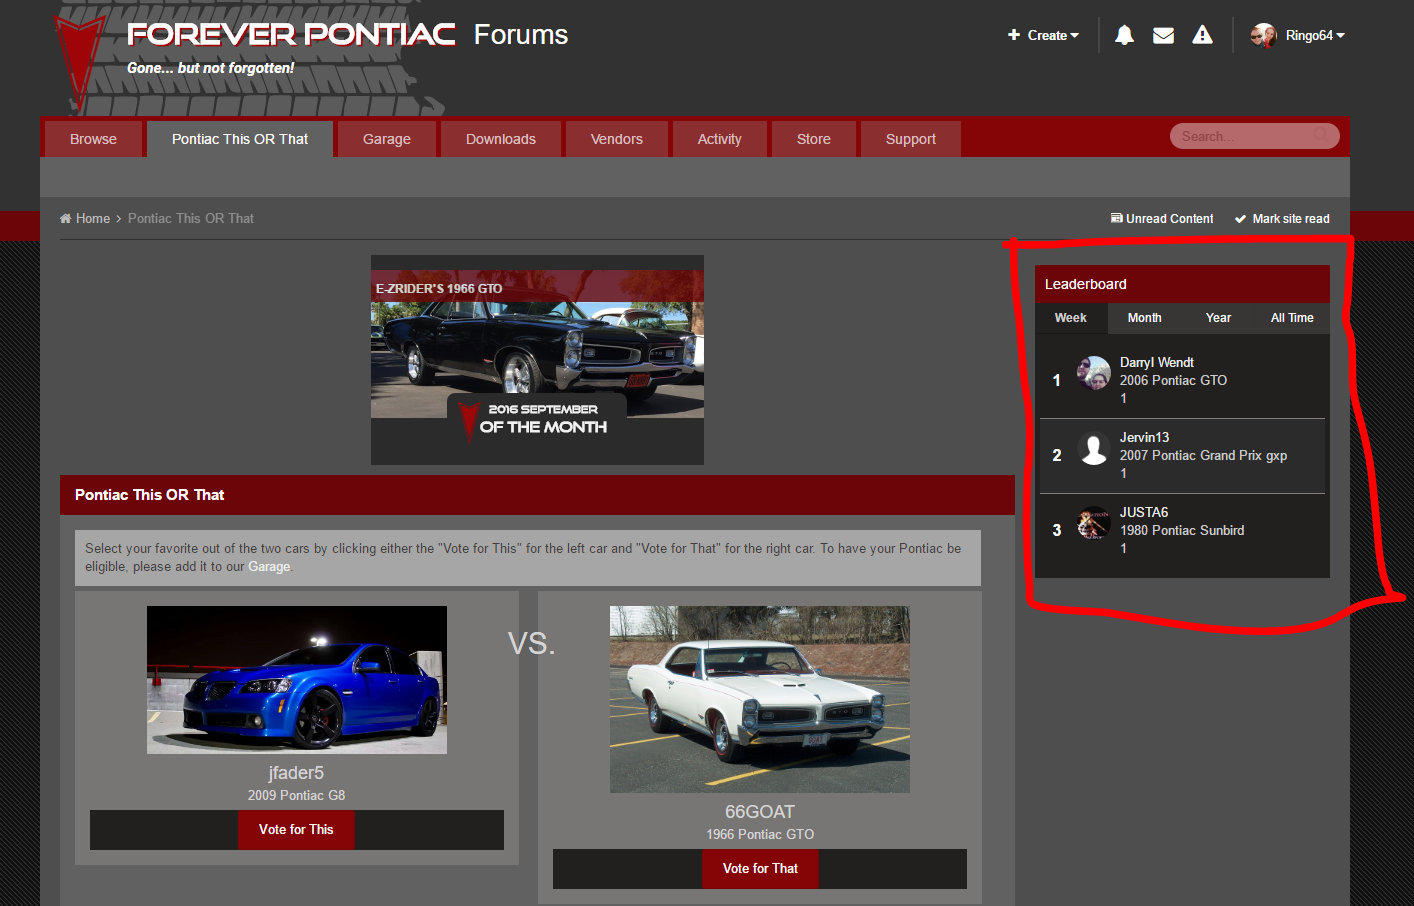Open the 2006 Pontiac GTO link
1414x906 pixels.
1173,380
